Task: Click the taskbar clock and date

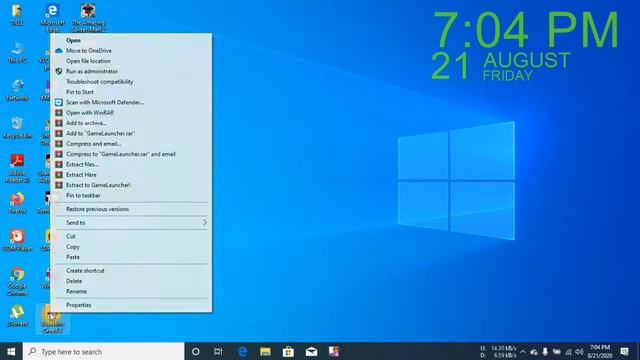Action: tap(600, 351)
